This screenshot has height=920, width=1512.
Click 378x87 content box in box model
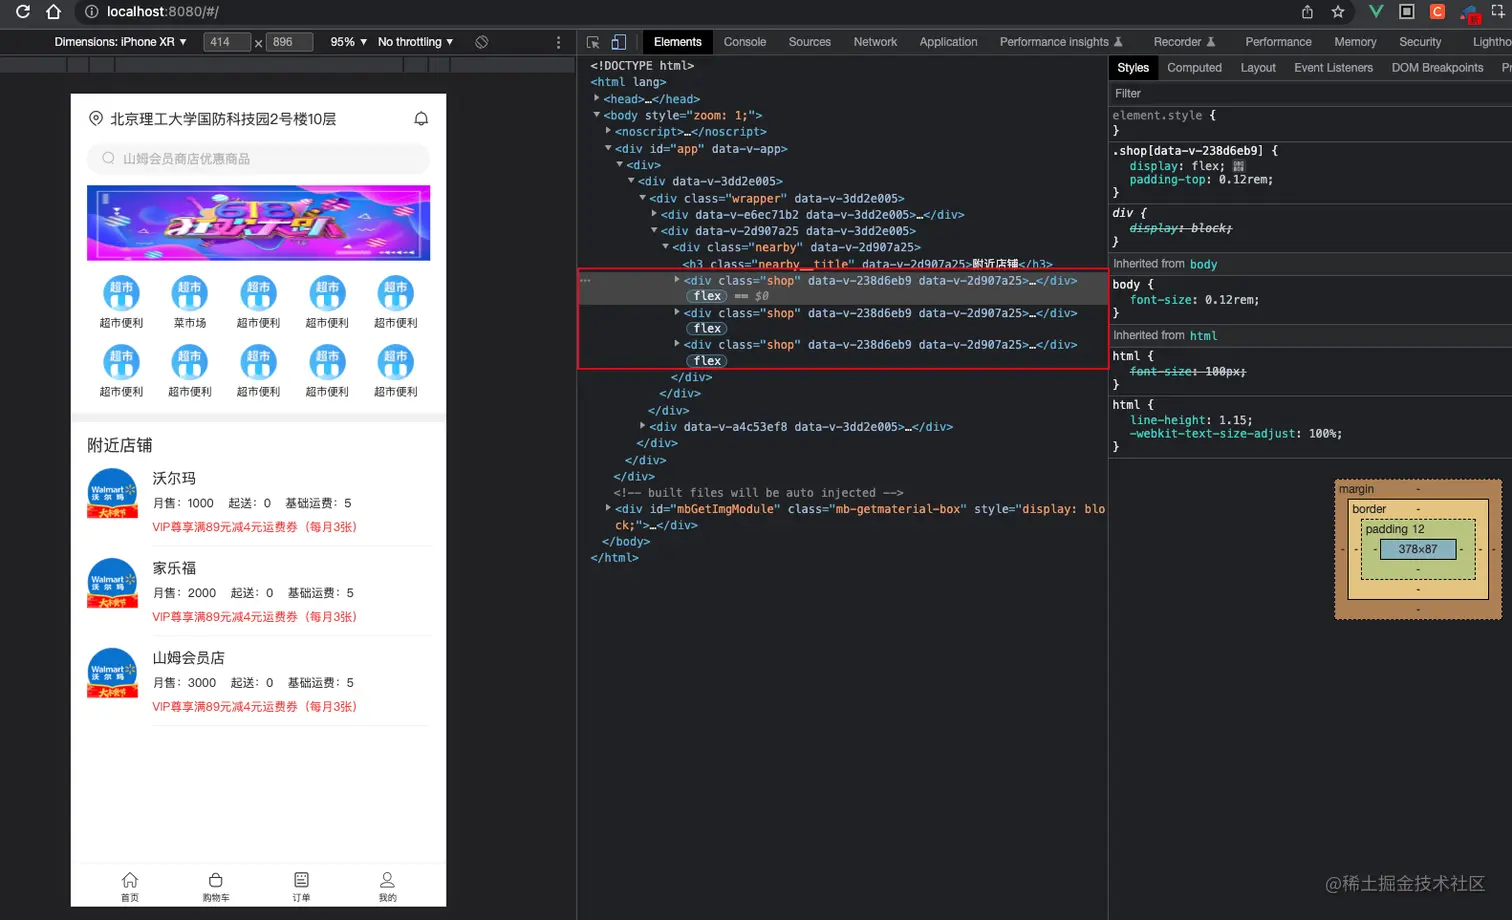[1418, 549]
